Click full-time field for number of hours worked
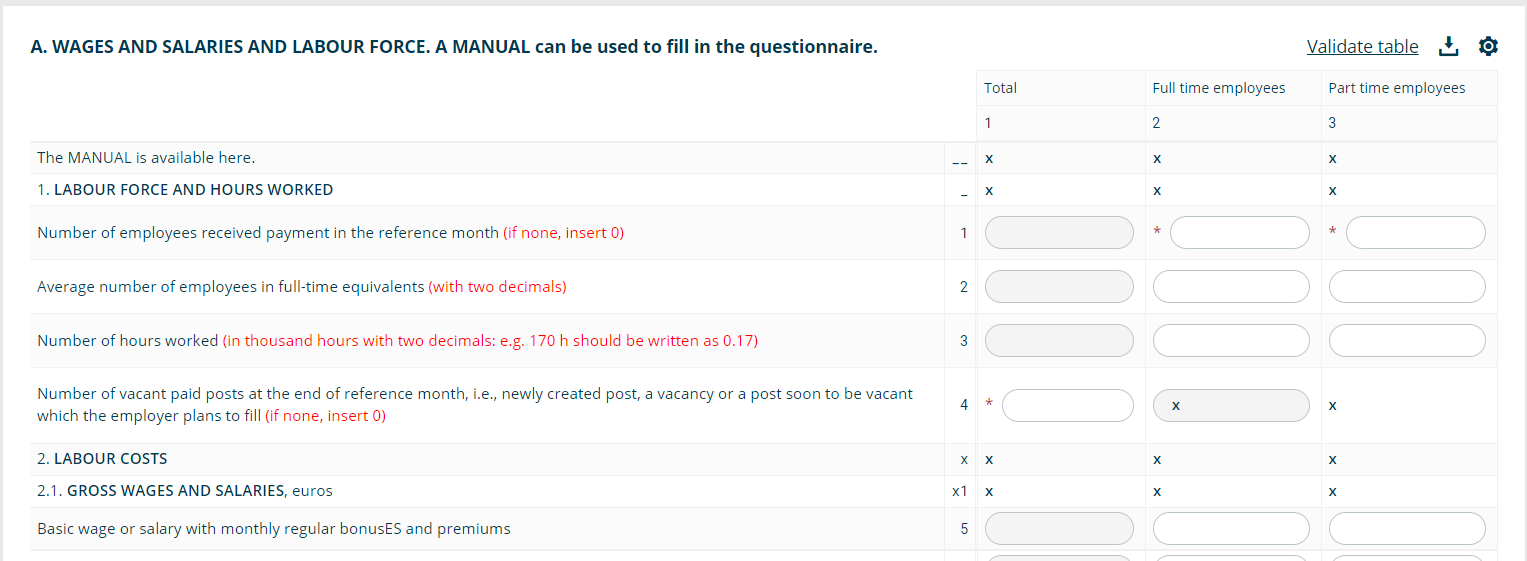Screen dimensions: 1527x561 (x=1231, y=341)
